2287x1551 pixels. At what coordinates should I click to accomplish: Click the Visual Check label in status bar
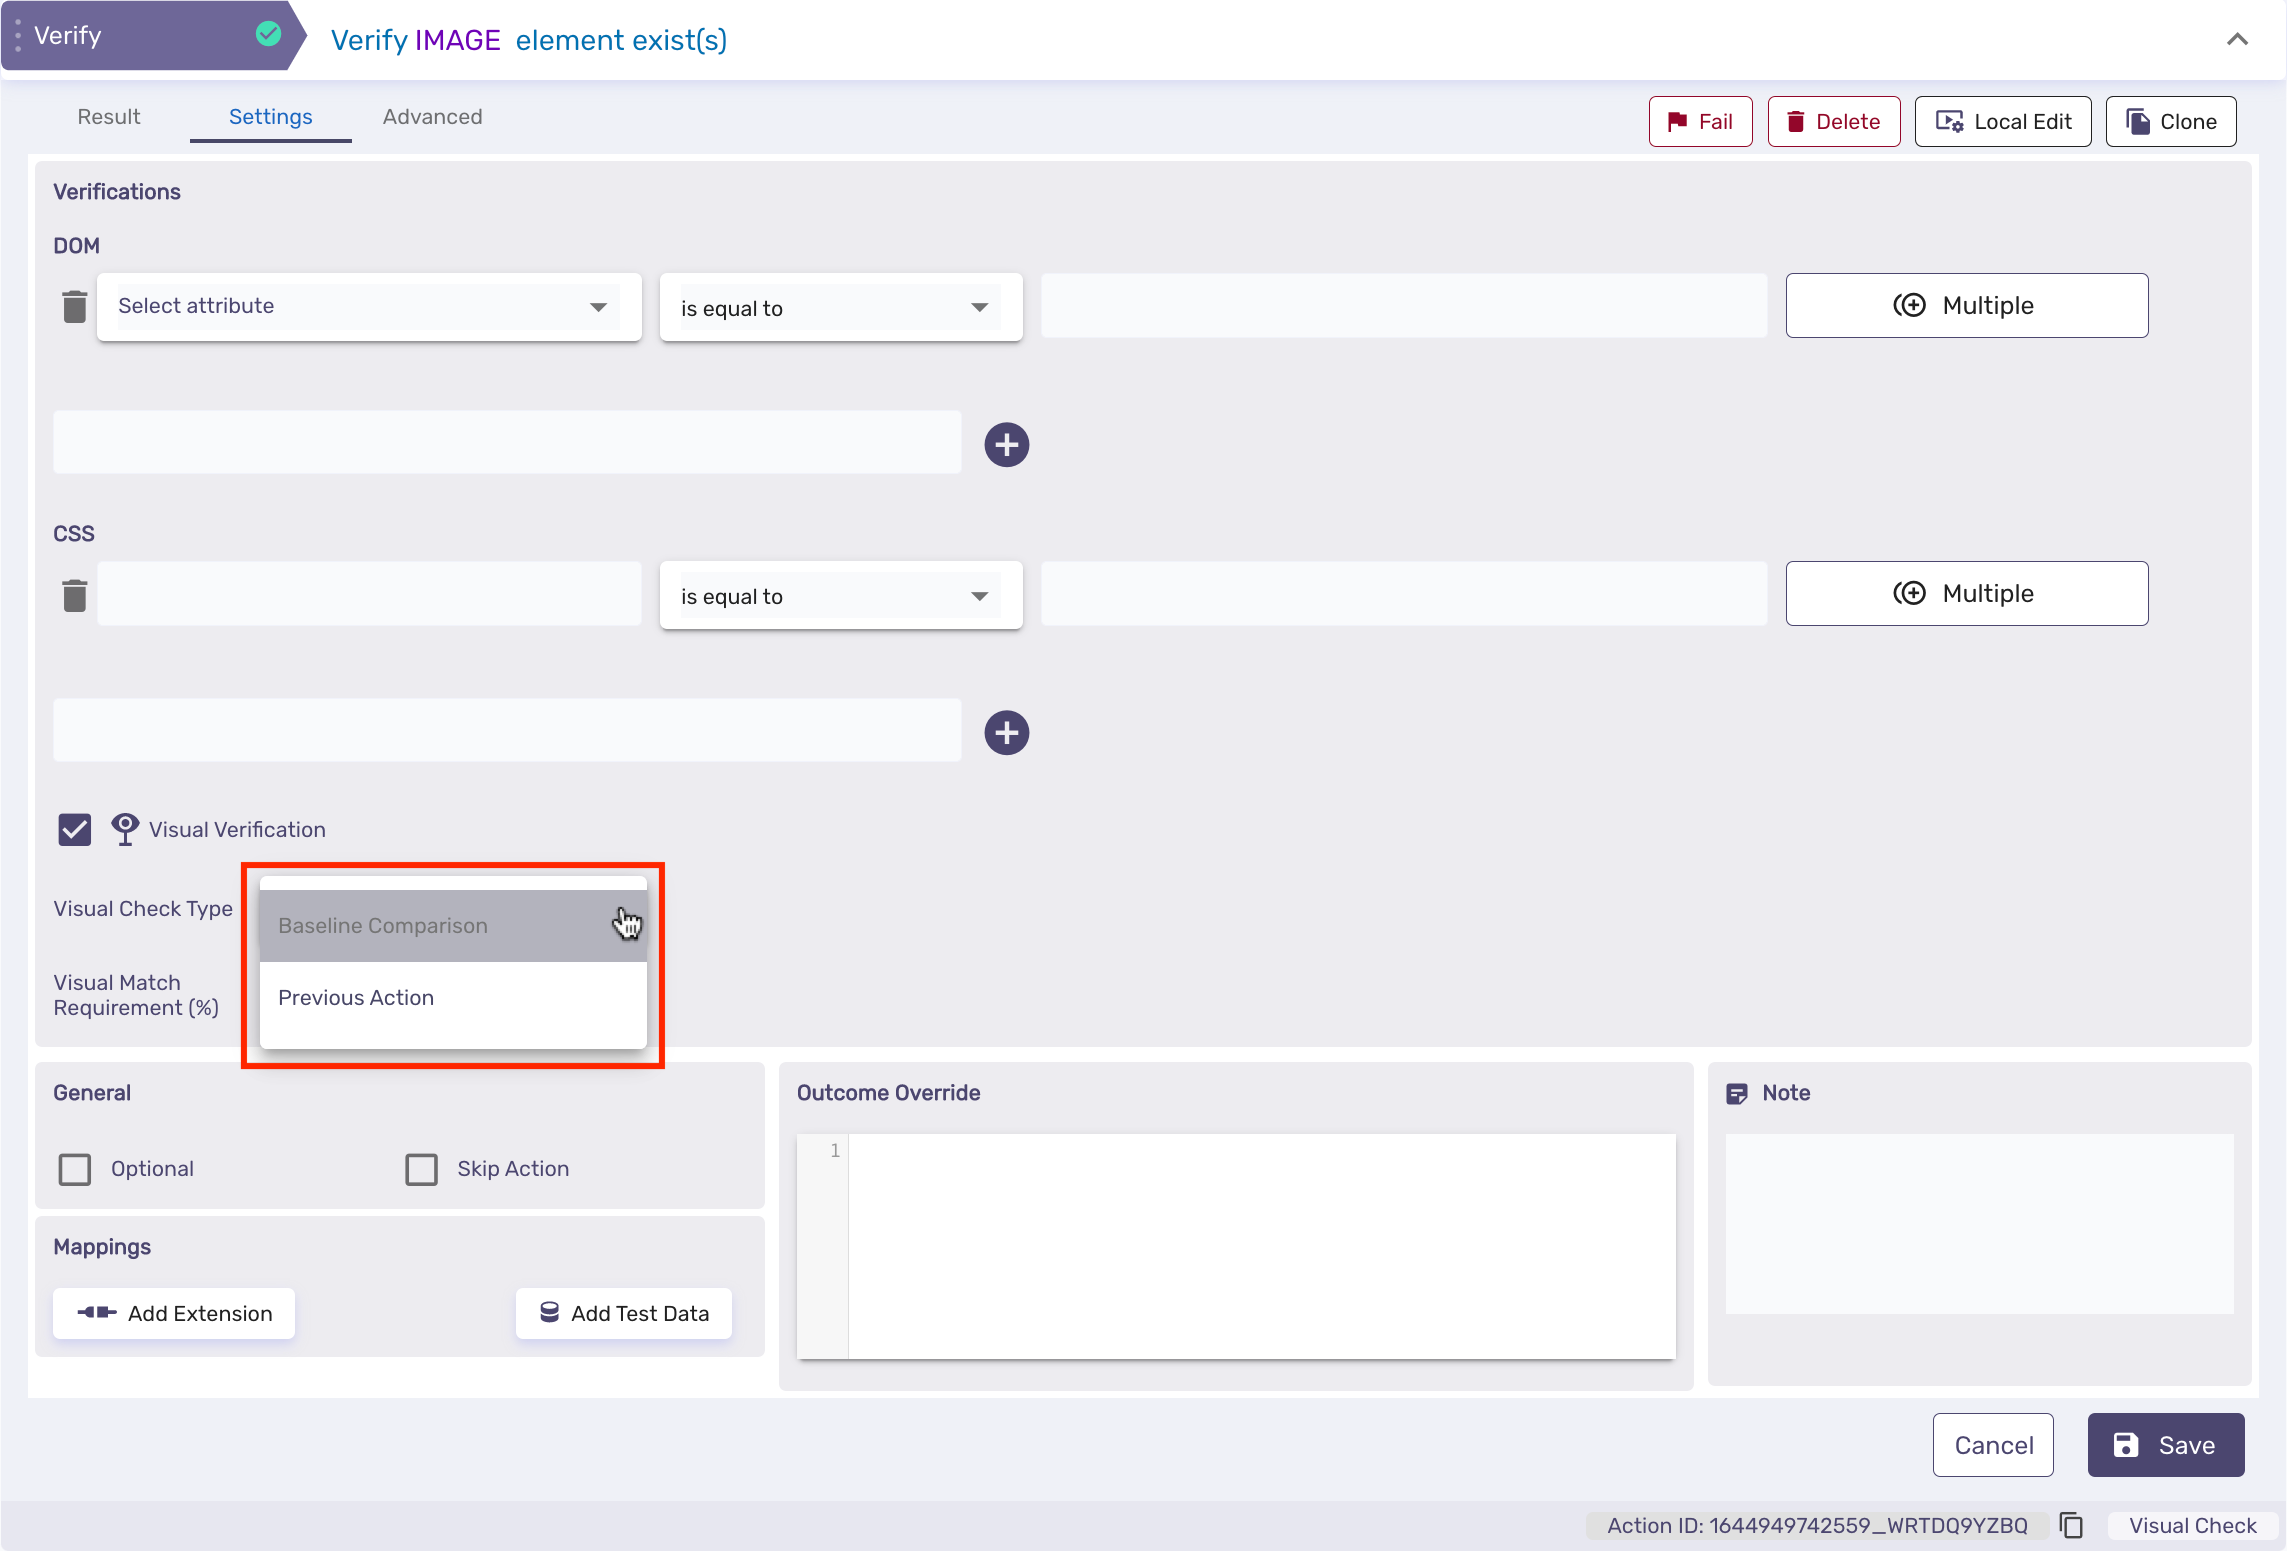coord(2192,1525)
